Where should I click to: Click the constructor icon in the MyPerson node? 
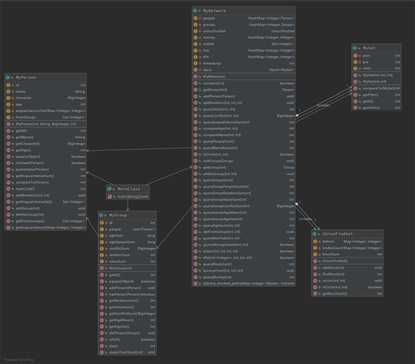9,124
